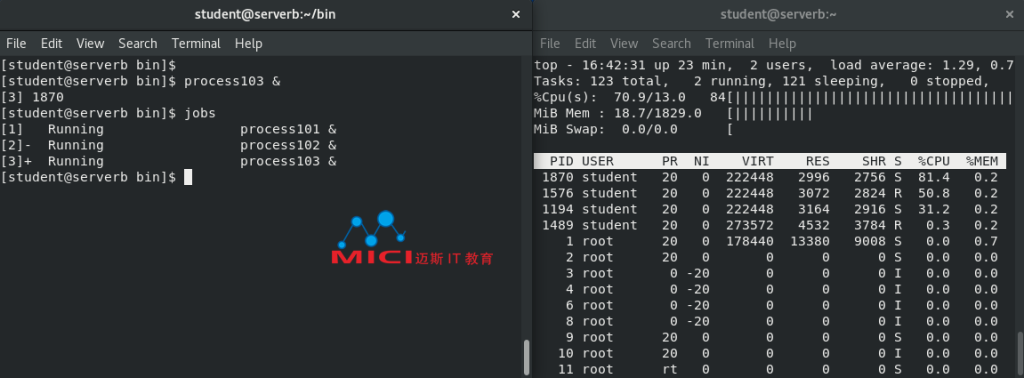Click the 81.4 %CPU value
This screenshot has height=378, width=1024.
[x=934, y=178]
